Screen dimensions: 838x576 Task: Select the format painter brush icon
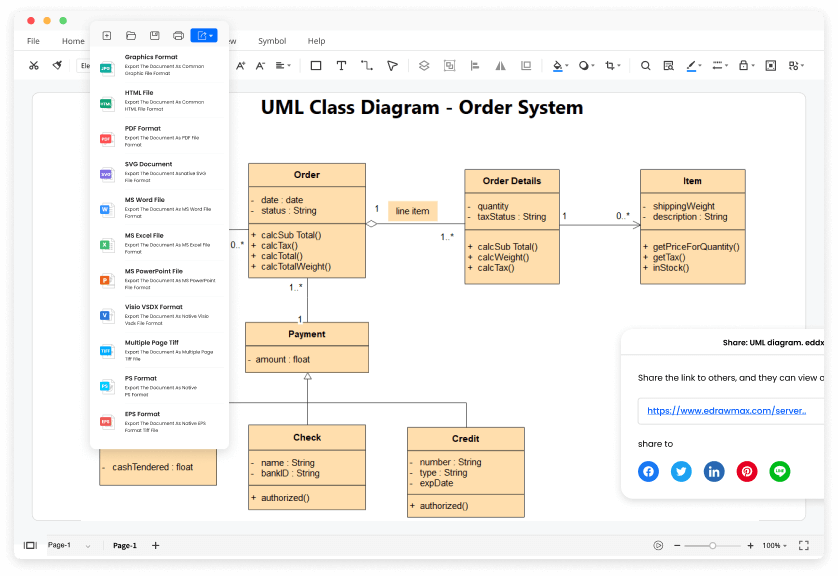click(x=57, y=65)
